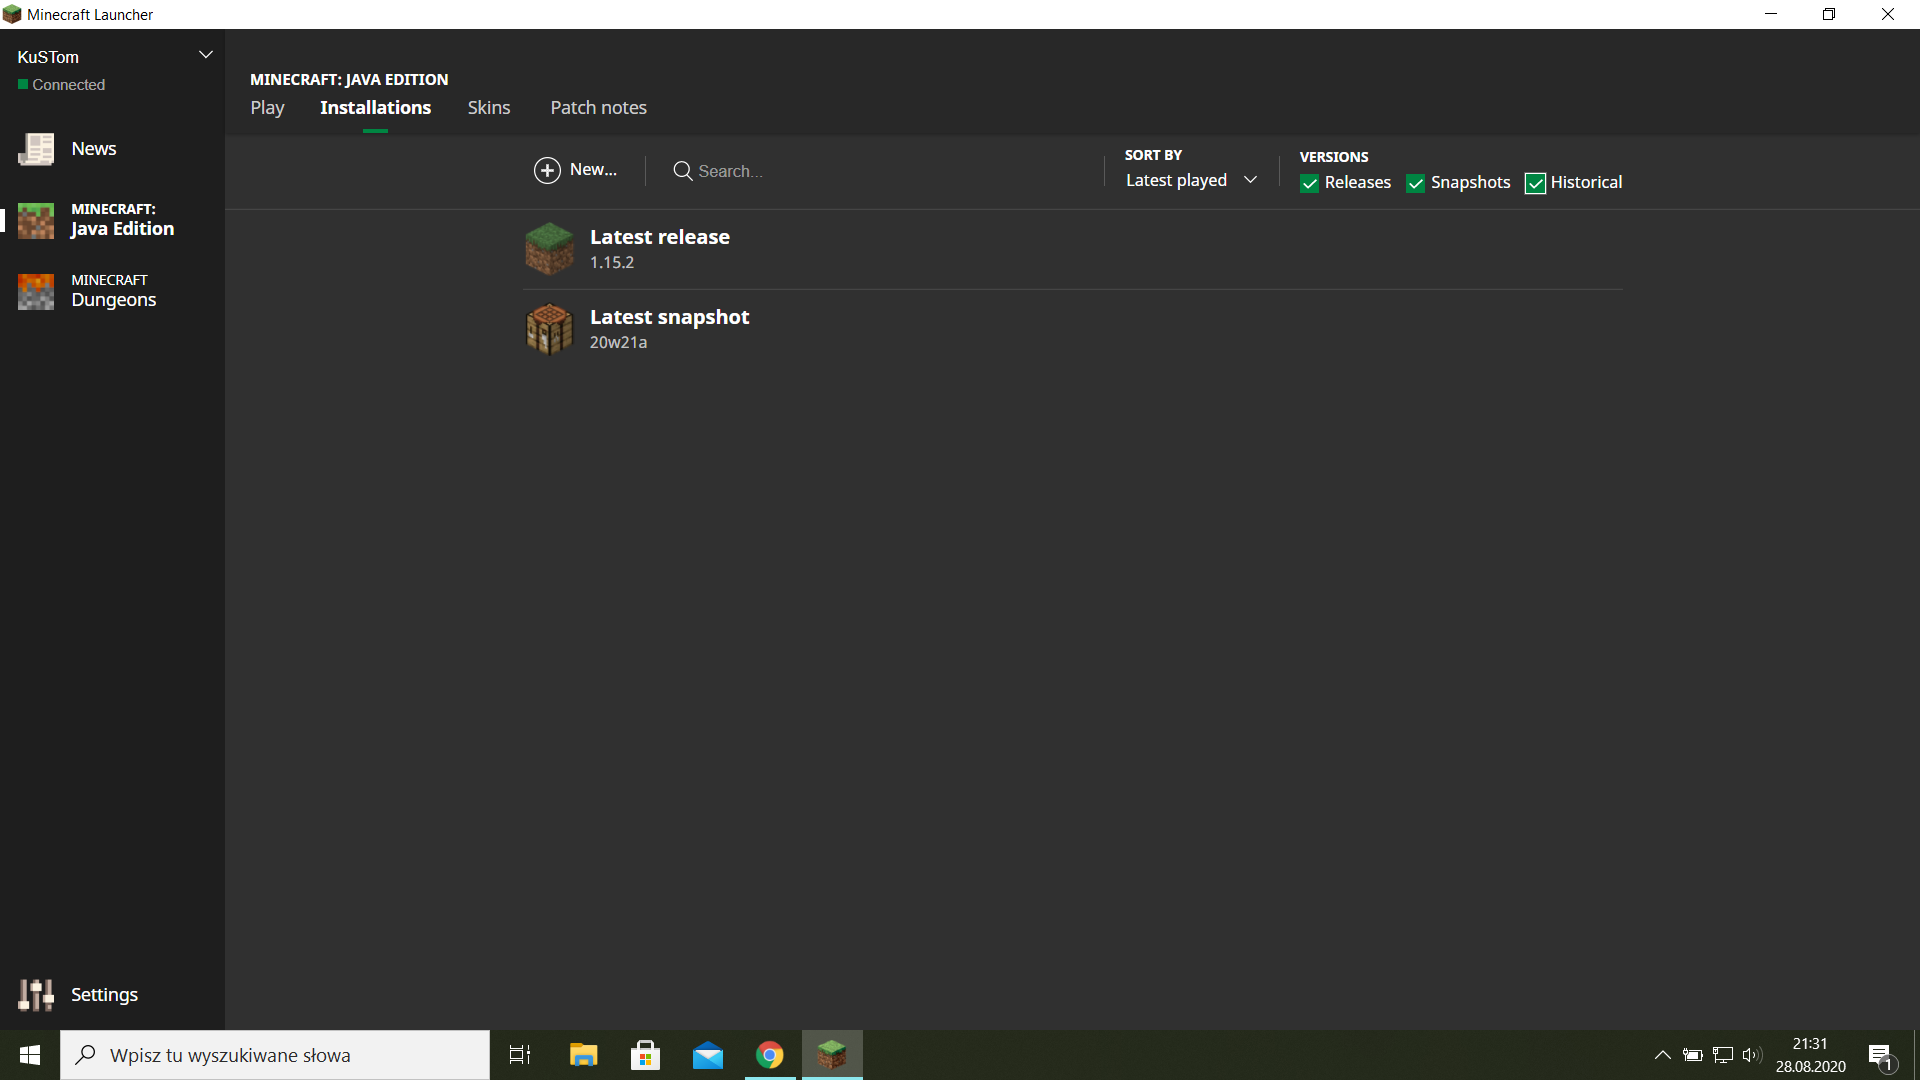Open the News section newspaper icon
The width and height of the screenshot is (1920, 1080).
click(36, 149)
